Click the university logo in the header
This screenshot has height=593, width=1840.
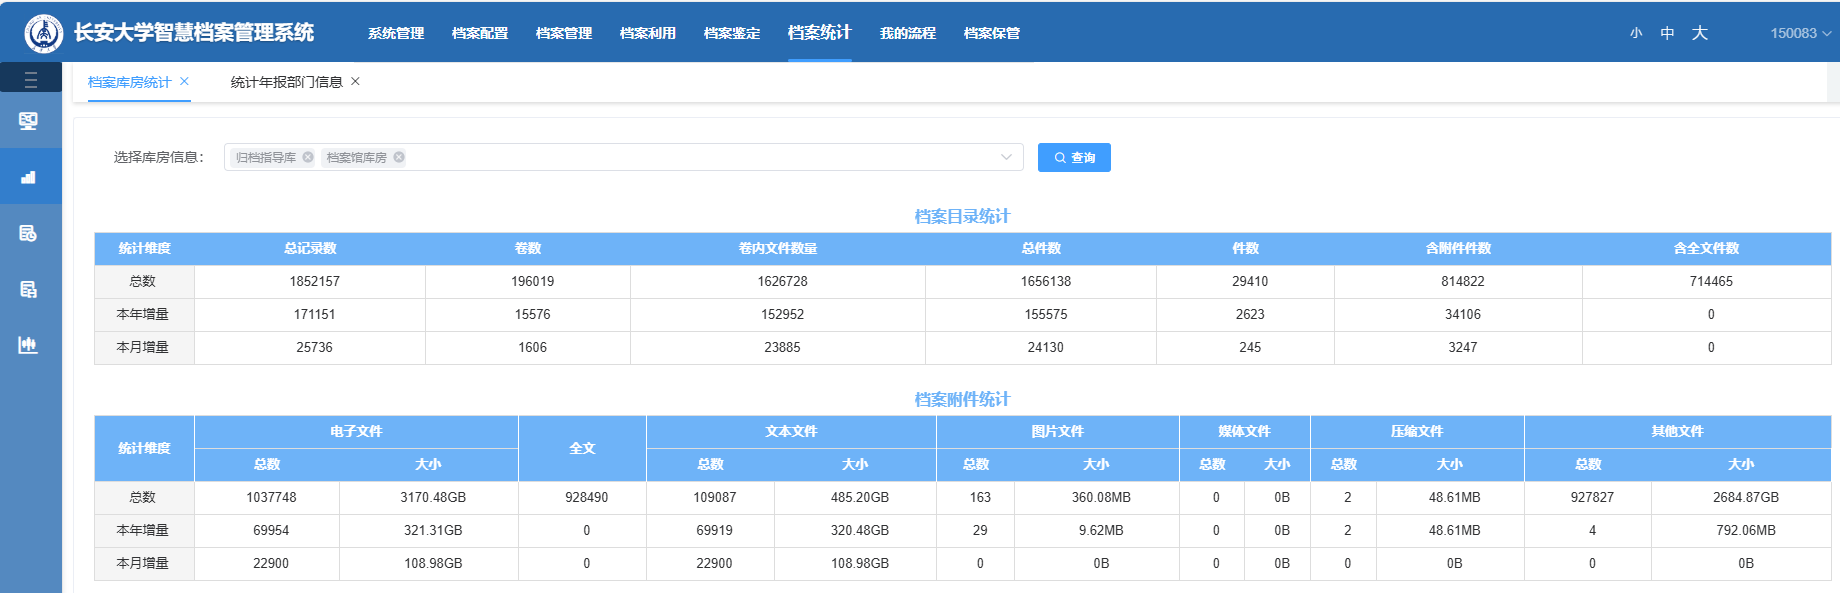(43, 33)
